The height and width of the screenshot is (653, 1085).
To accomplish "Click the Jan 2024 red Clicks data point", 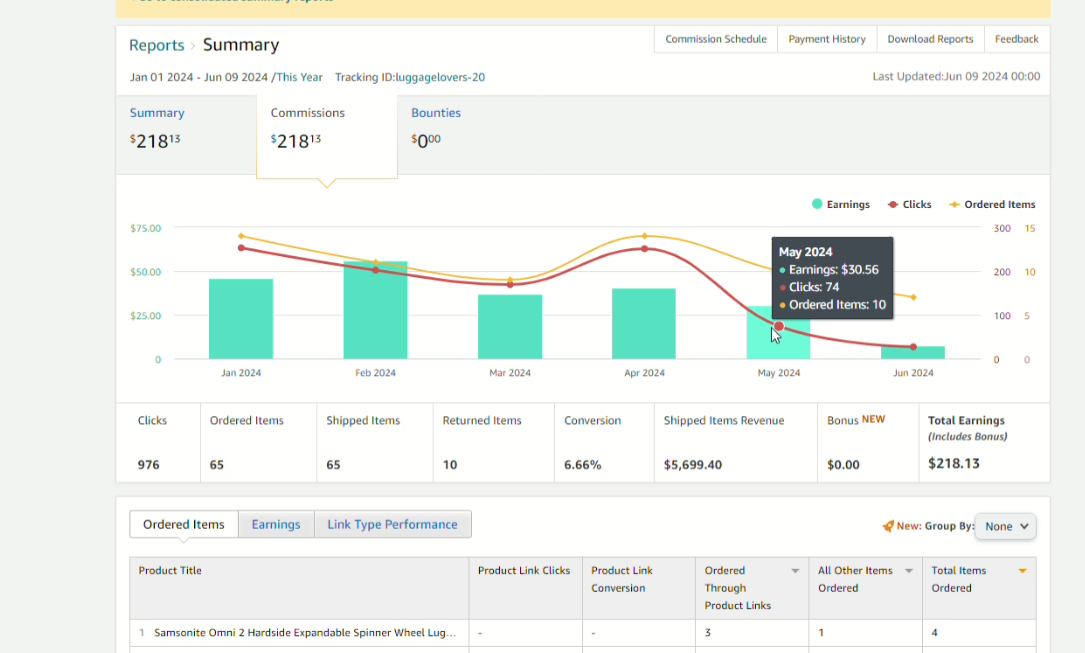I will [241, 248].
